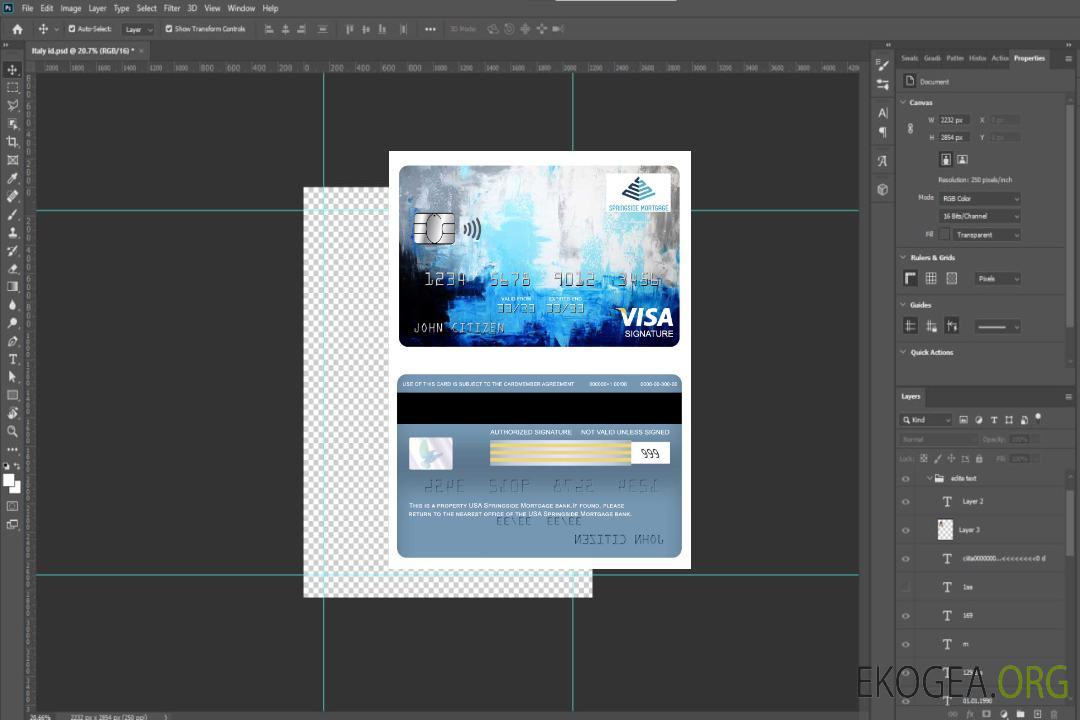Toggle Show Transform Controls checkbox
This screenshot has width=1080, height=720.
point(169,29)
